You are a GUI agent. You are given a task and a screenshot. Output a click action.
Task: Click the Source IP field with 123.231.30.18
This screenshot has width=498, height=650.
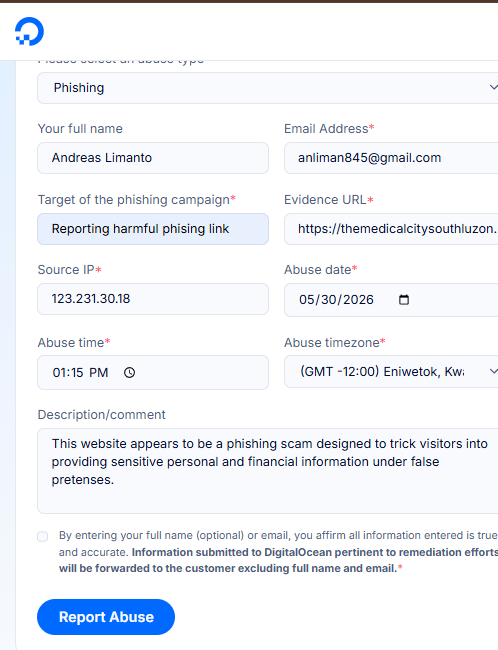(153, 299)
